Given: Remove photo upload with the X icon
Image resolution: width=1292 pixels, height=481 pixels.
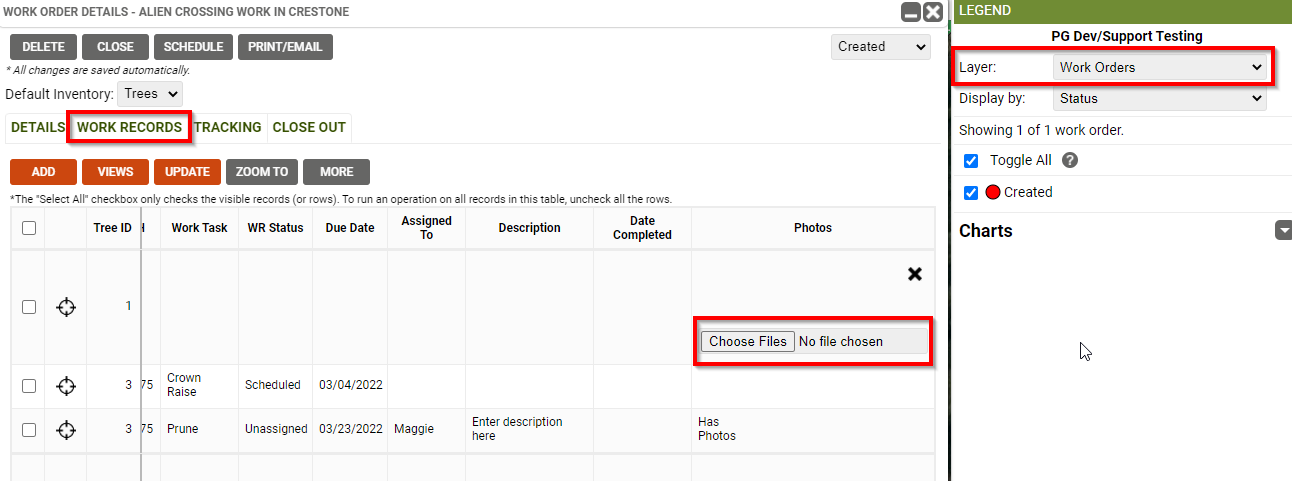Looking at the screenshot, I should (914, 274).
